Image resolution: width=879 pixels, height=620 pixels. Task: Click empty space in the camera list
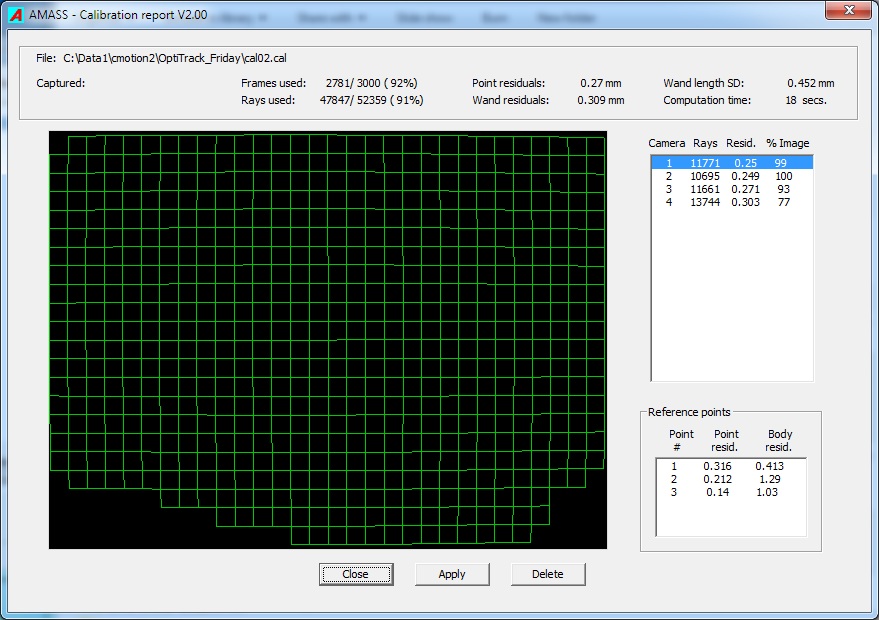point(731,300)
